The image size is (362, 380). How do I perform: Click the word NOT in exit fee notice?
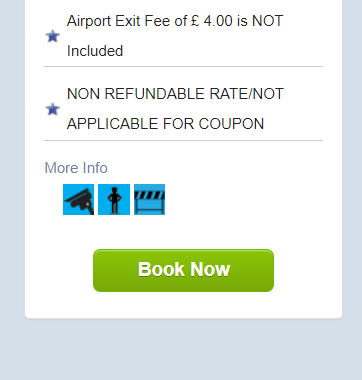[268, 21]
